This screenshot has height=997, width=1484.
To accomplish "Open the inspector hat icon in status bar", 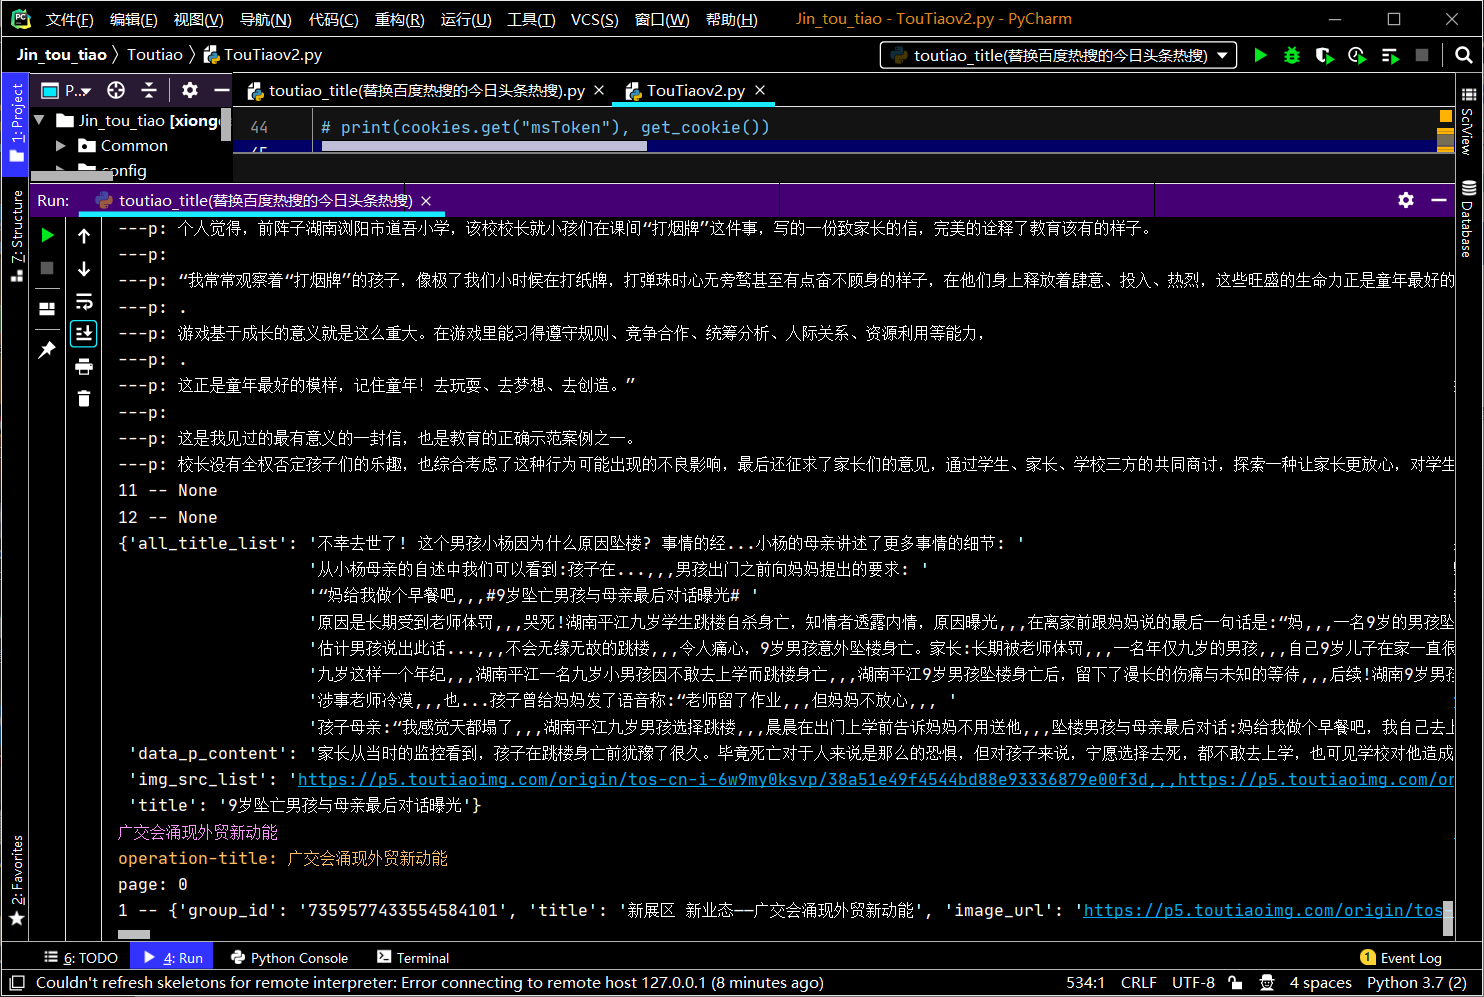I will pos(1267,983).
